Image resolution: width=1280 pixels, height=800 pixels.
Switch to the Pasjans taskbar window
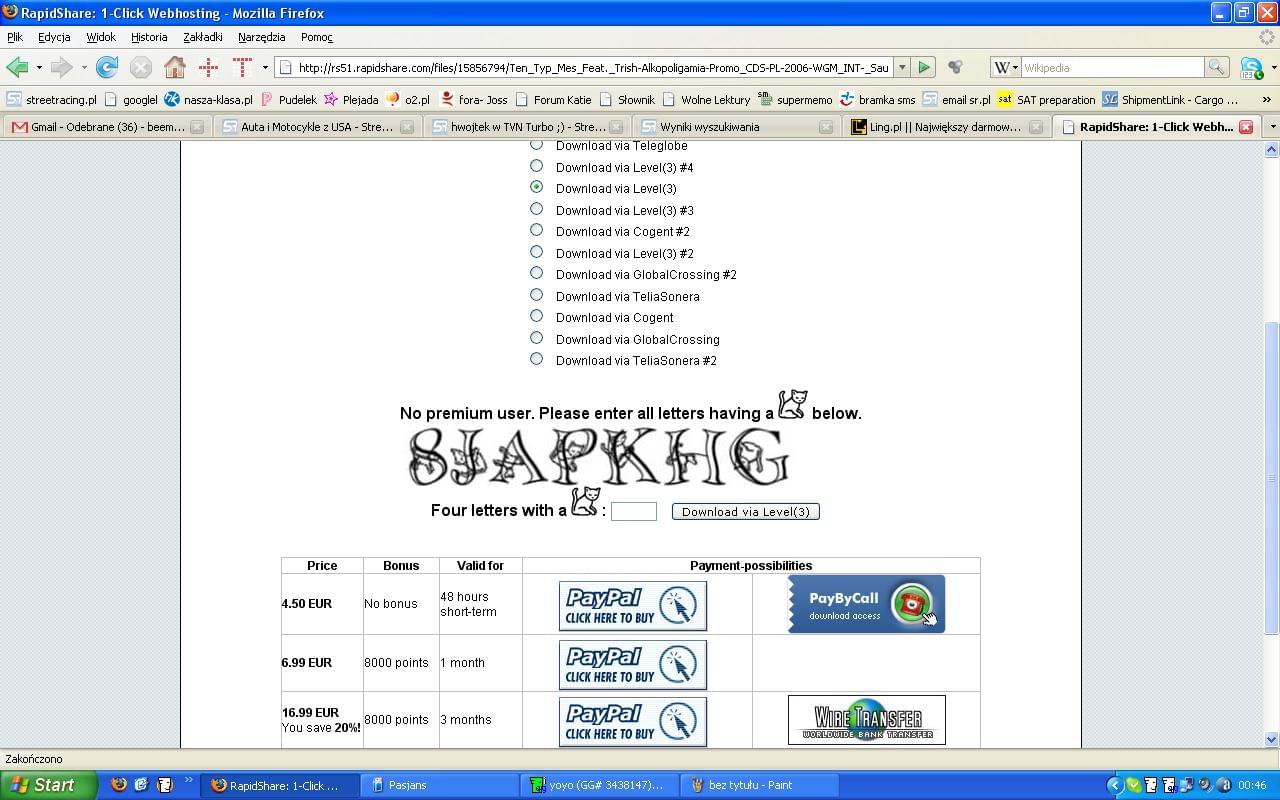pos(440,785)
